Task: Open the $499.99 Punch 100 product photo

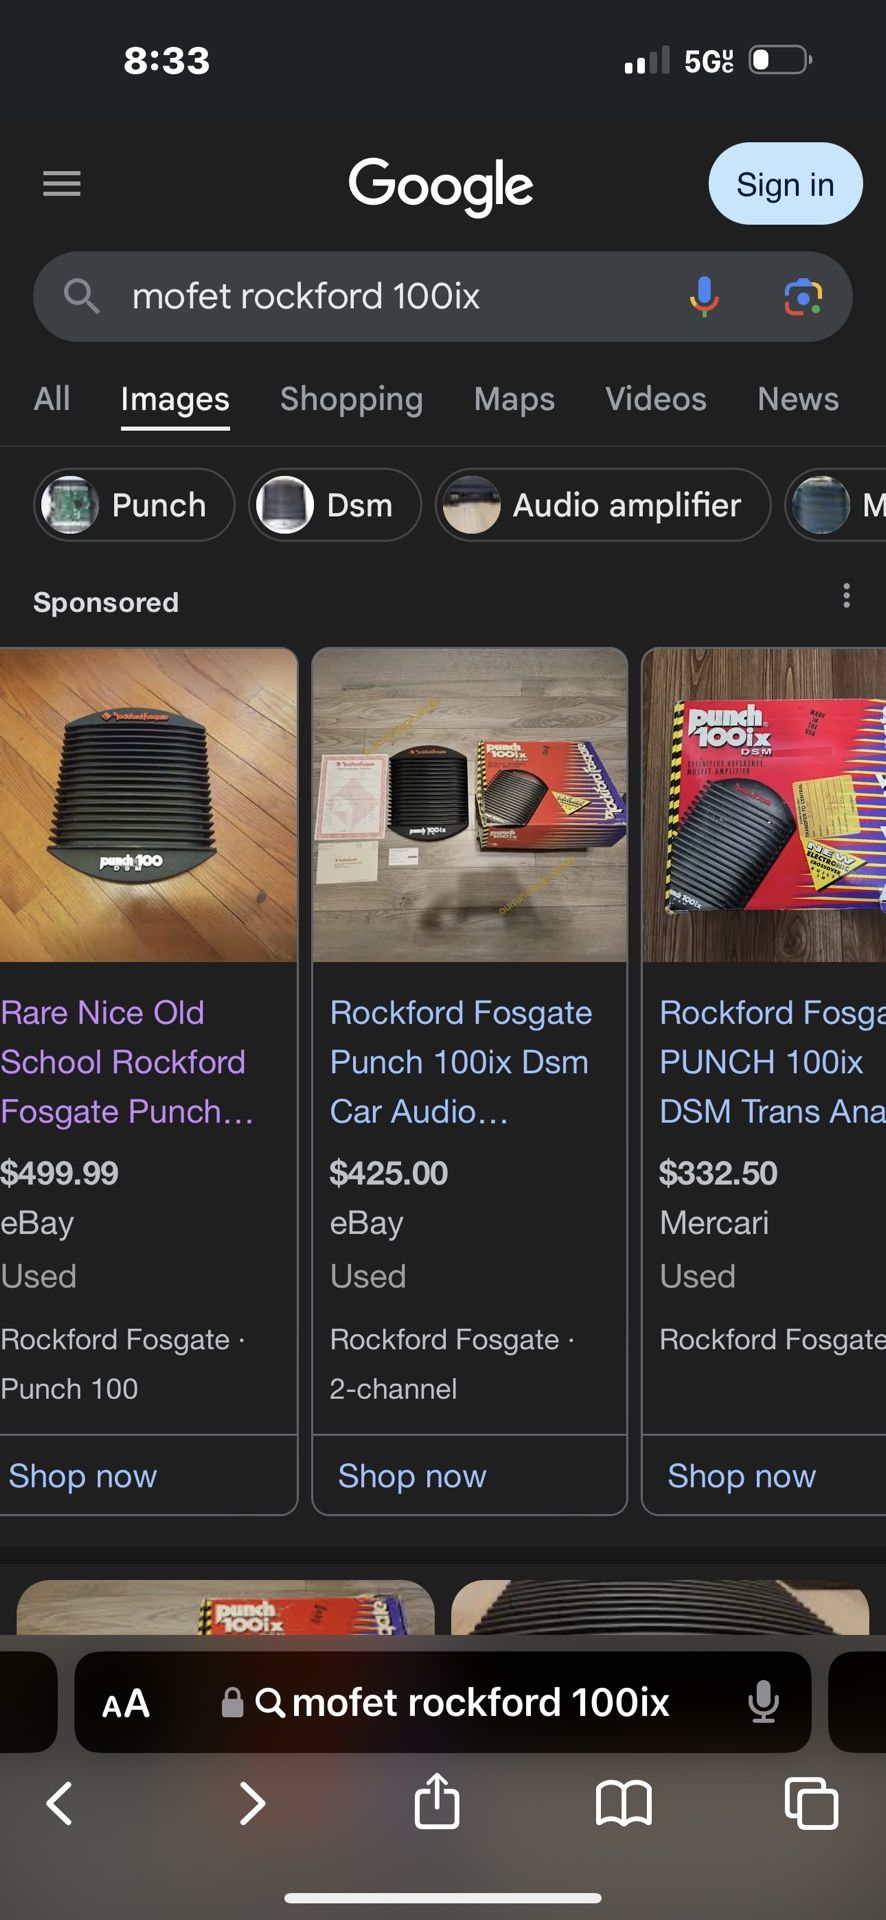Action: click(148, 806)
